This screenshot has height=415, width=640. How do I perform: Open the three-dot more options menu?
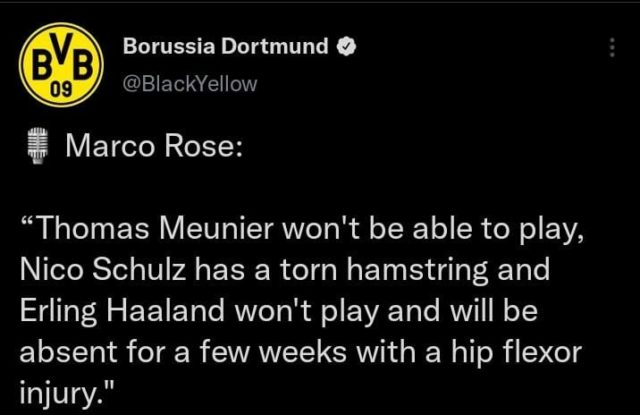[612, 47]
